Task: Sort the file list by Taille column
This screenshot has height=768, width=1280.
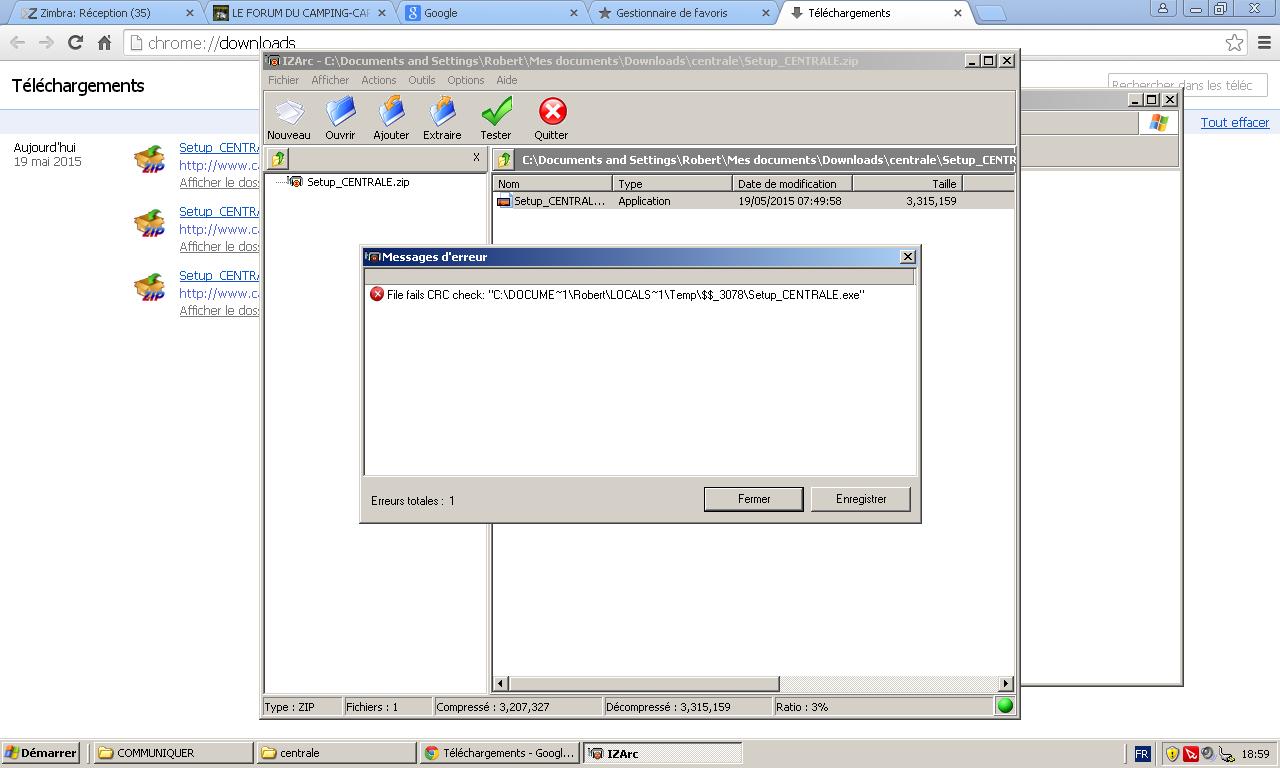Action: (907, 184)
